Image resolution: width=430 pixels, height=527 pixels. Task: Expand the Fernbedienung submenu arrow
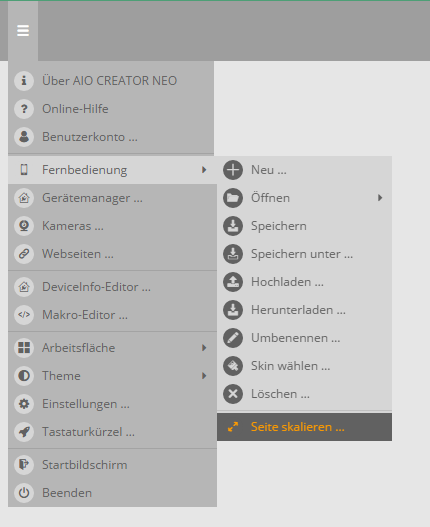[204, 170]
